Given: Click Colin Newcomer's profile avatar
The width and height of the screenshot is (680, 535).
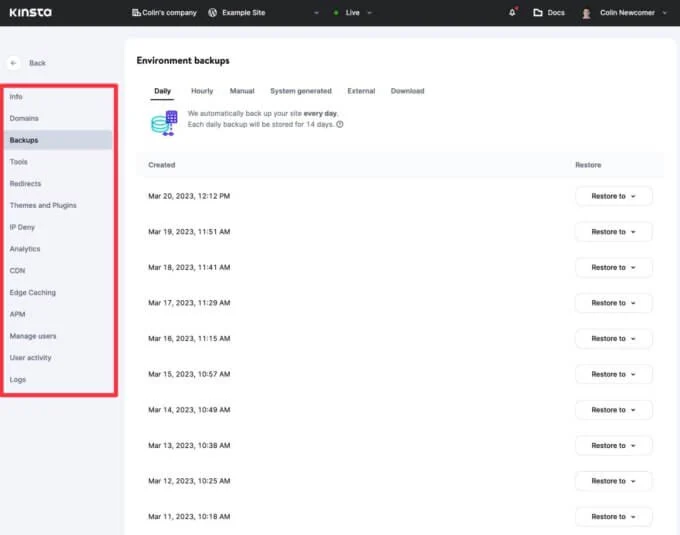Looking at the screenshot, I should click(586, 13).
